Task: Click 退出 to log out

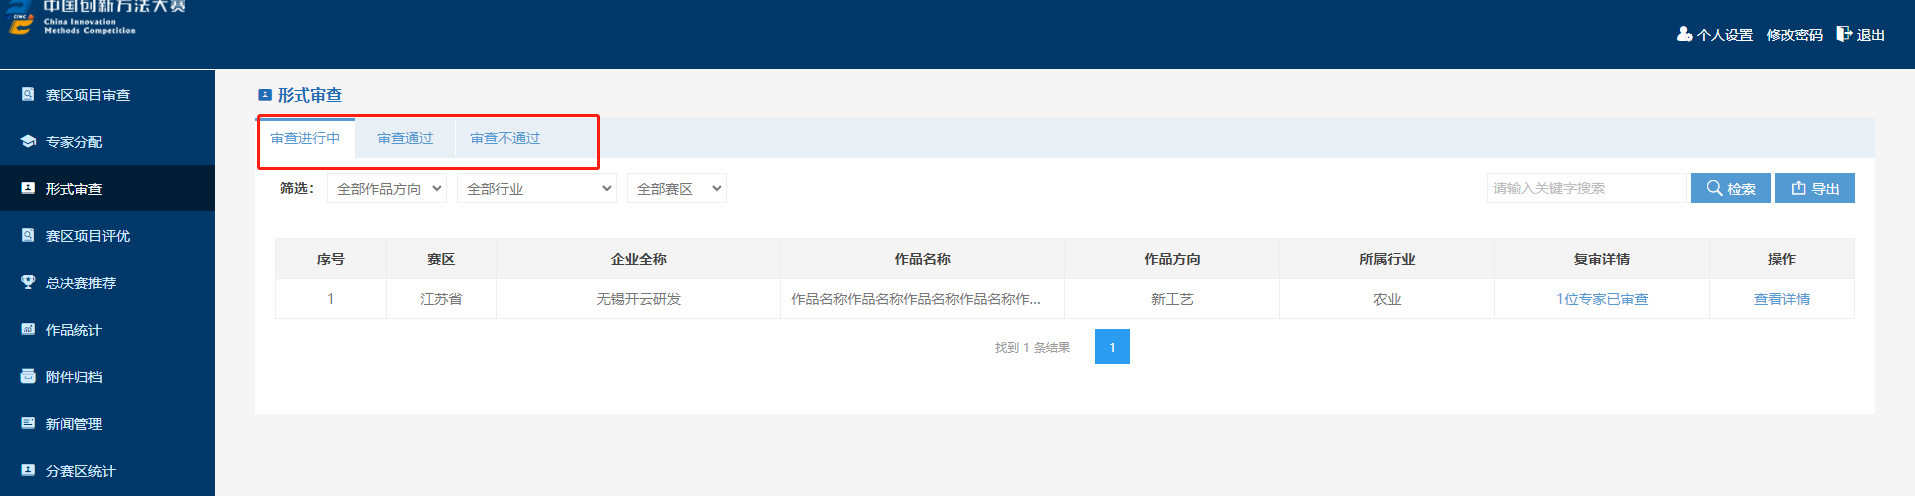Action: tap(1871, 35)
